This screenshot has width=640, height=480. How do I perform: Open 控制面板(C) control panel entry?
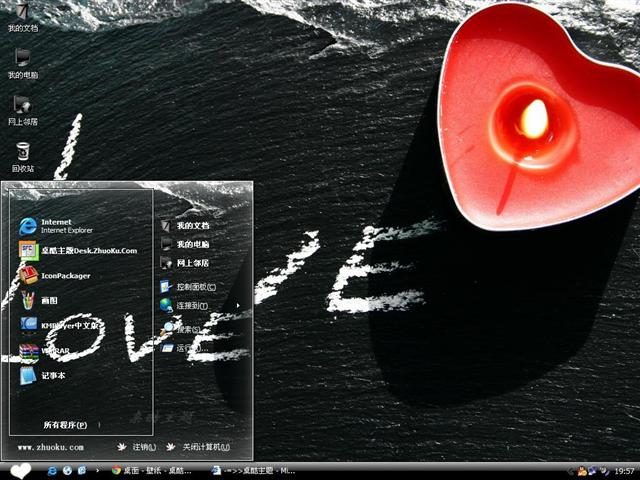click(x=188, y=287)
